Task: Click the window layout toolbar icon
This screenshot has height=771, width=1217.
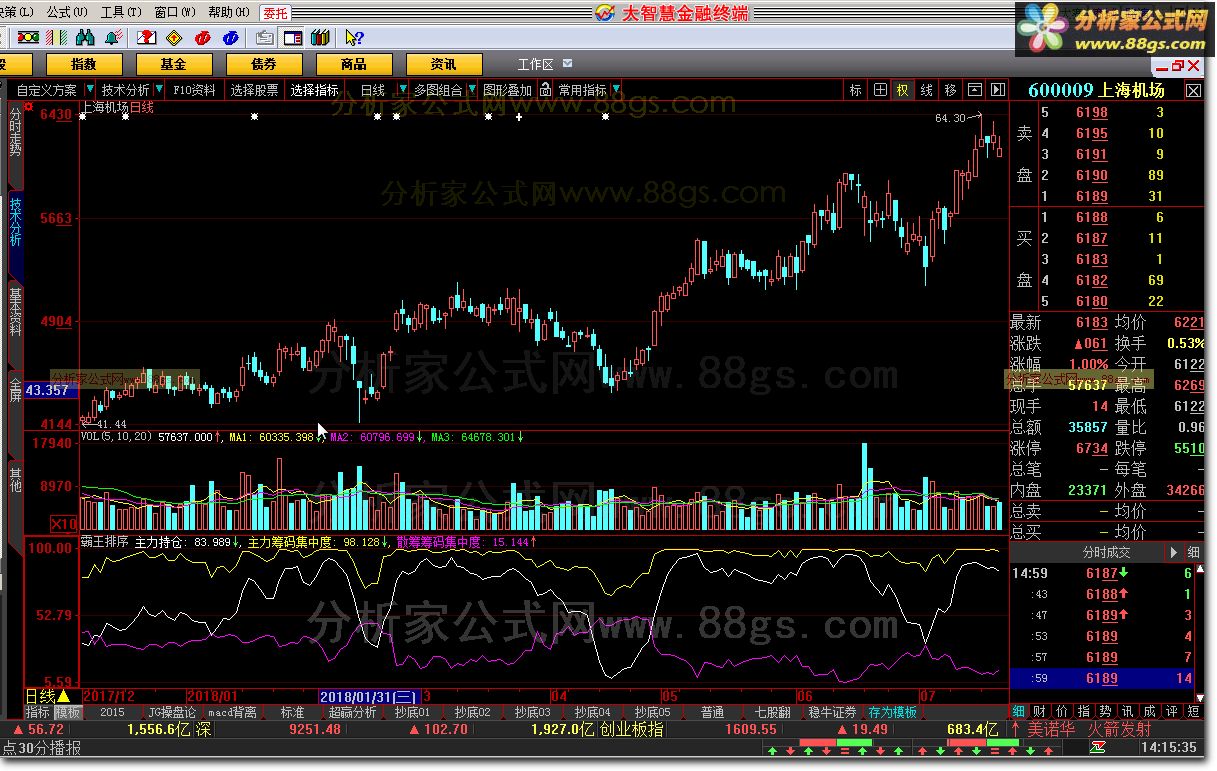Action: [x=293, y=38]
